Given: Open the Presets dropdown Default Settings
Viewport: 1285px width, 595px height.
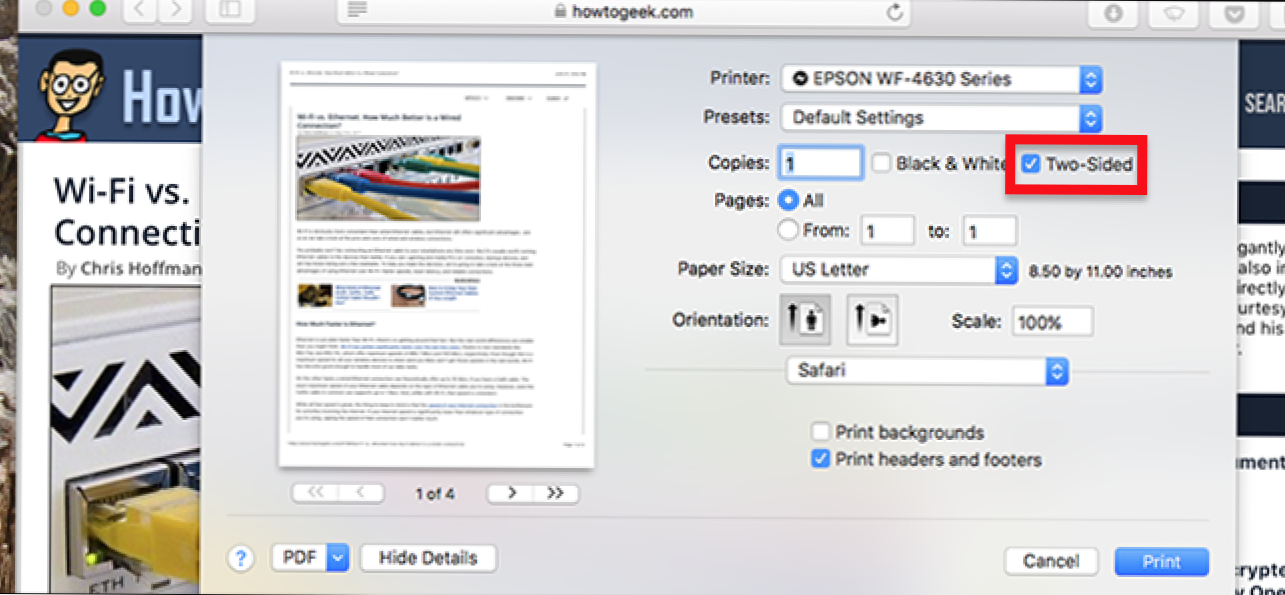Looking at the screenshot, I should point(941,118).
